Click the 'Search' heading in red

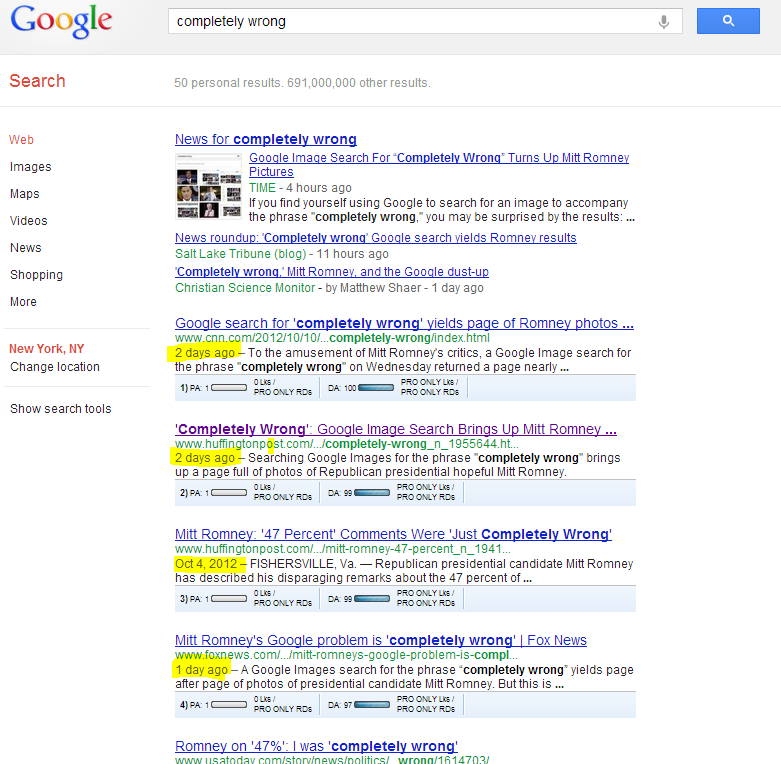[37, 81]
